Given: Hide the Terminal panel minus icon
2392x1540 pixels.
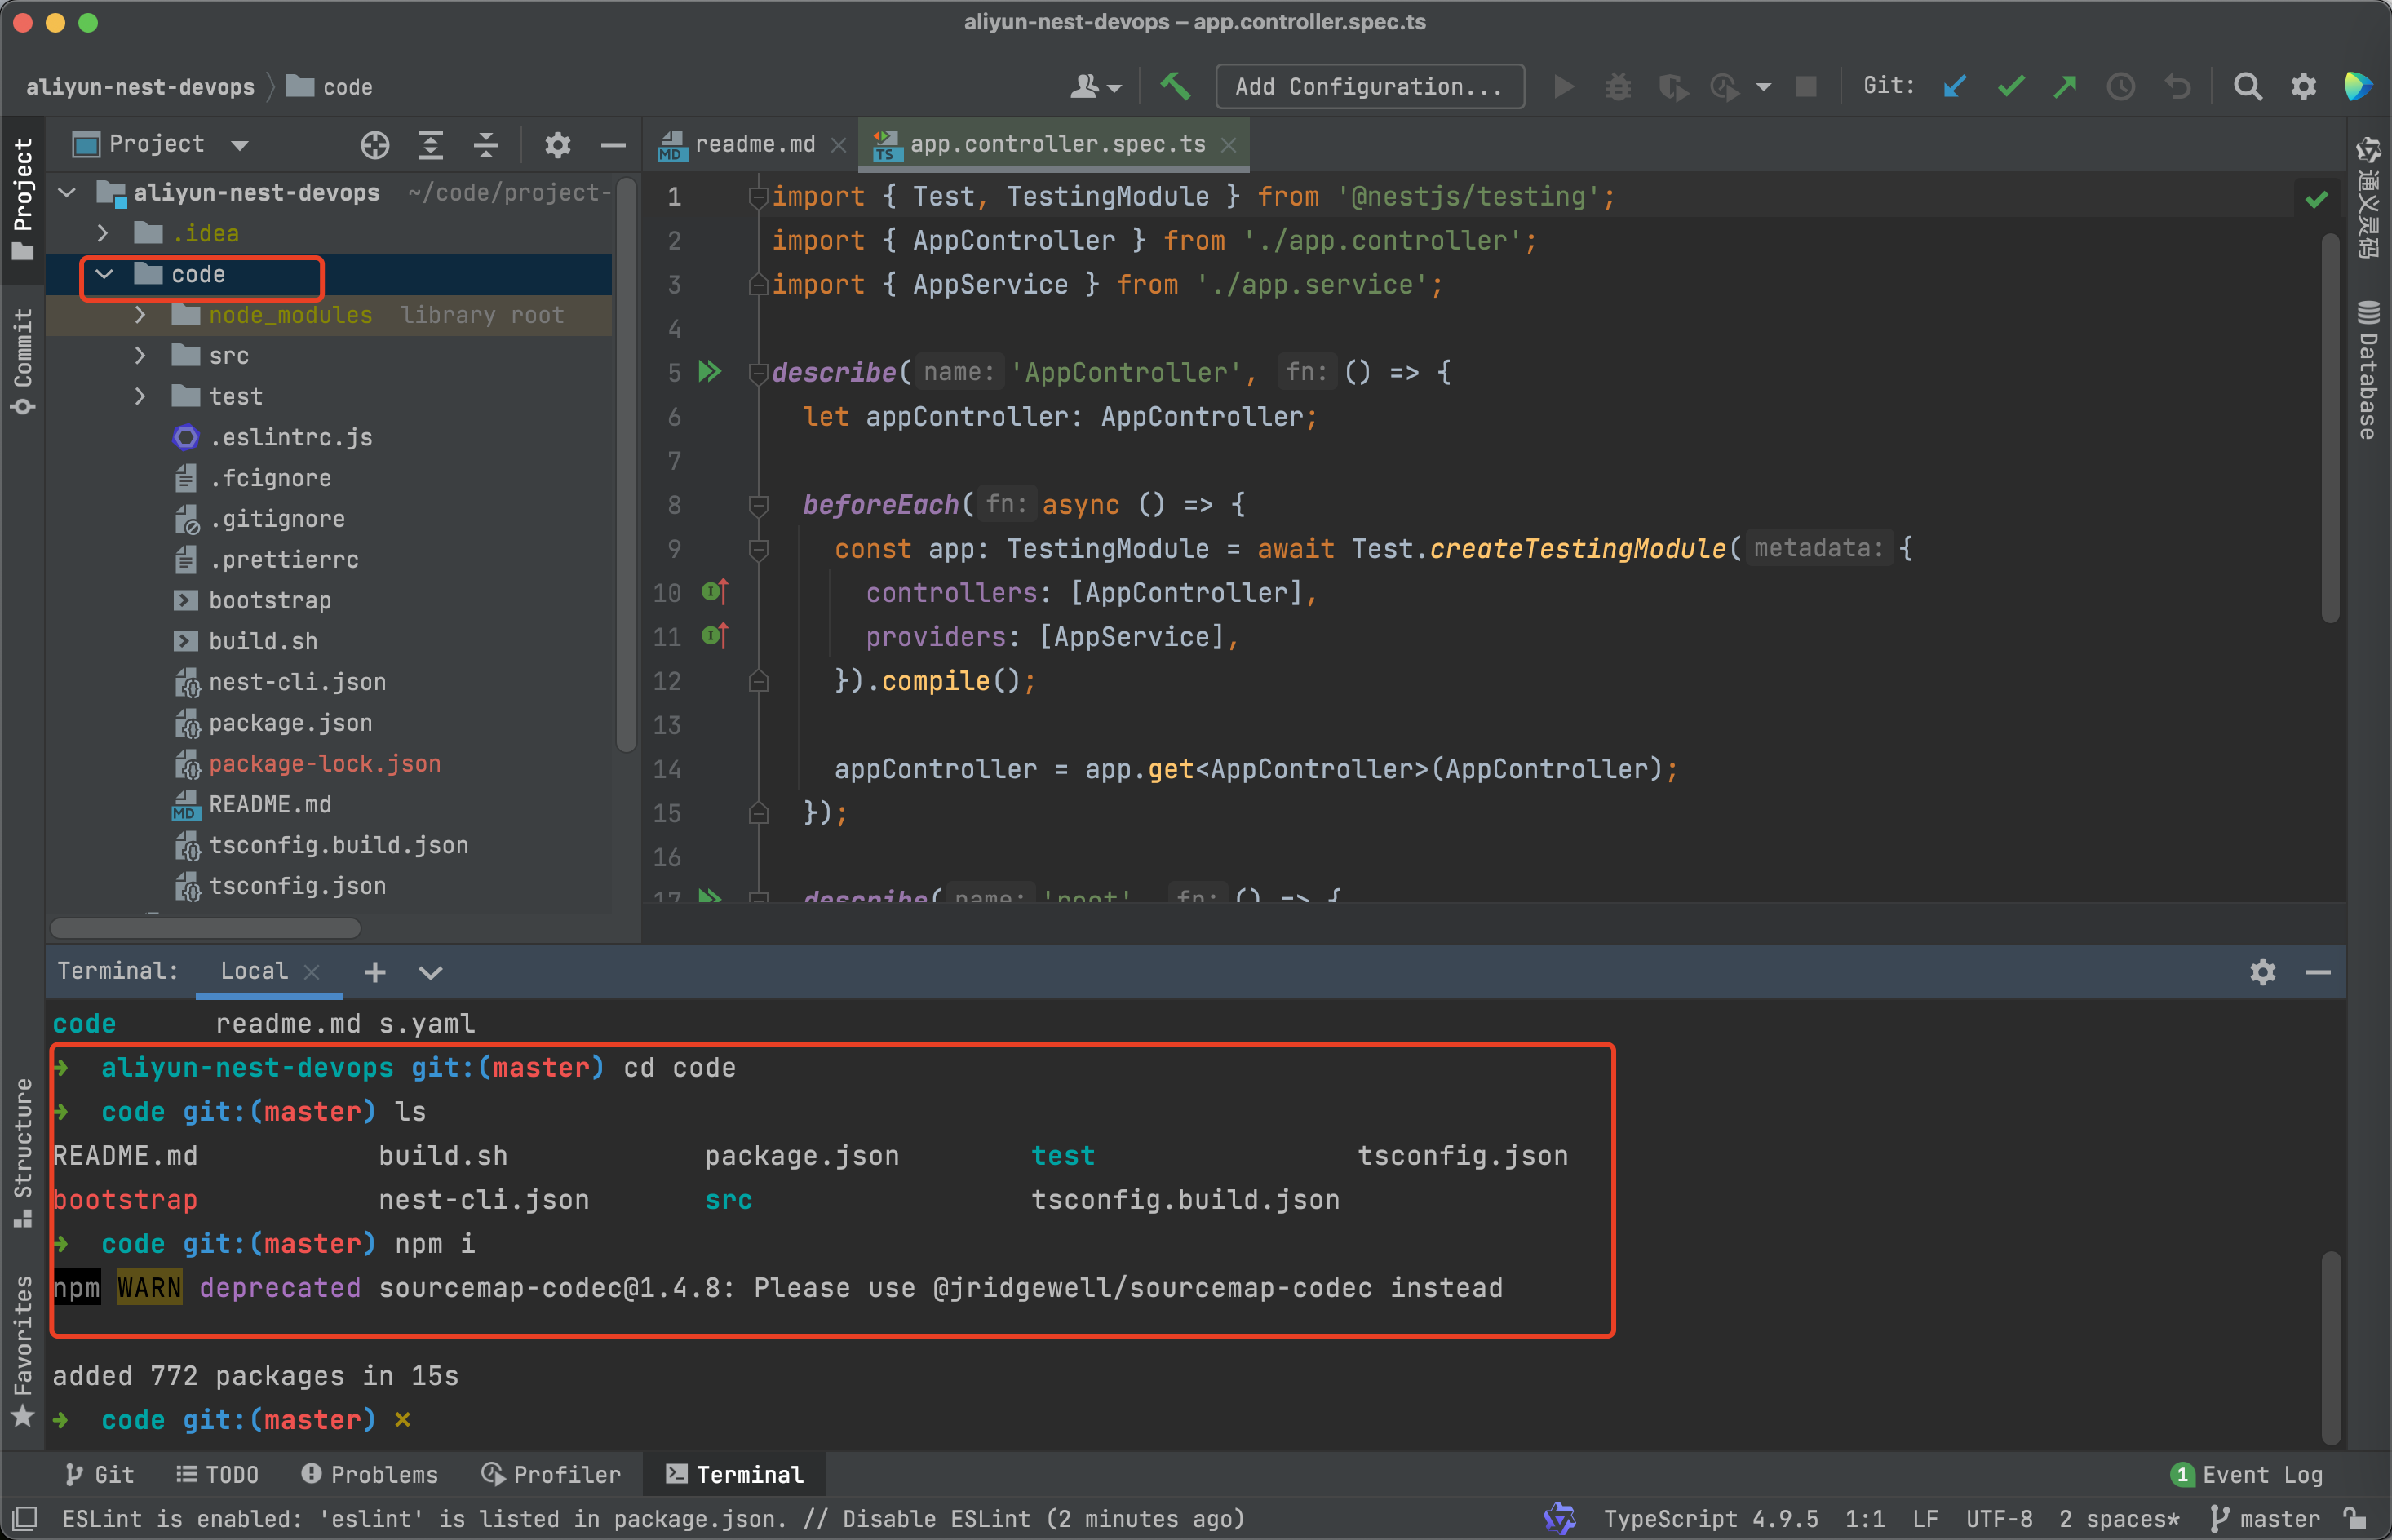Looking at the screenshot, I should 2318,972.
